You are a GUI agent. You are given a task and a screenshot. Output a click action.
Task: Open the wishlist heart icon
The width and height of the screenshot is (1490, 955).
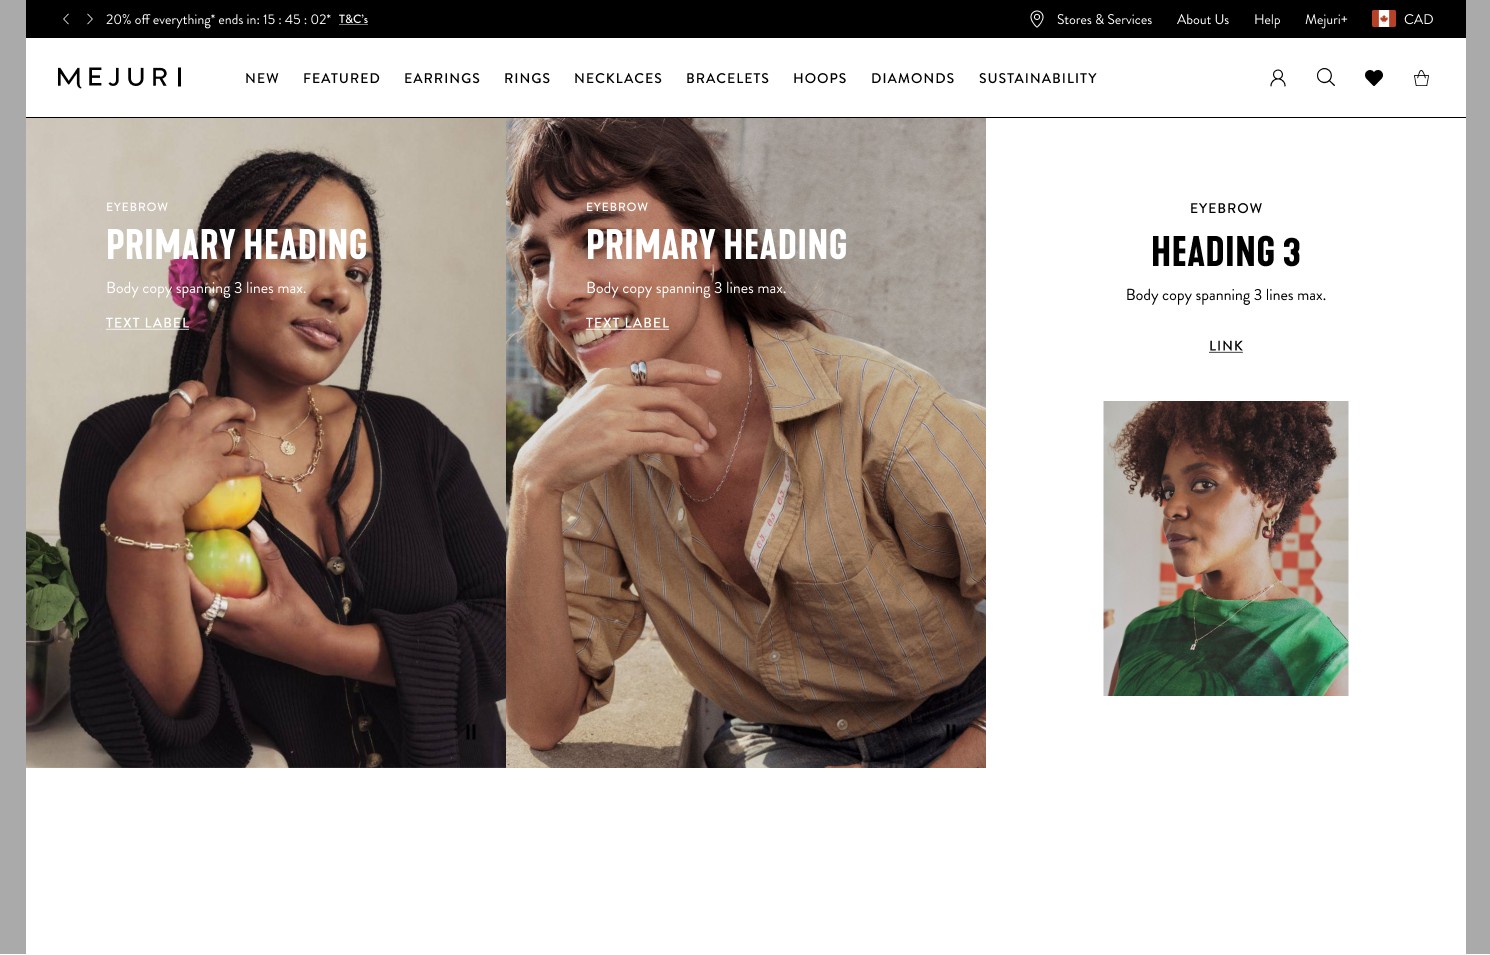pyautogui.click(x=1374, y=78)
